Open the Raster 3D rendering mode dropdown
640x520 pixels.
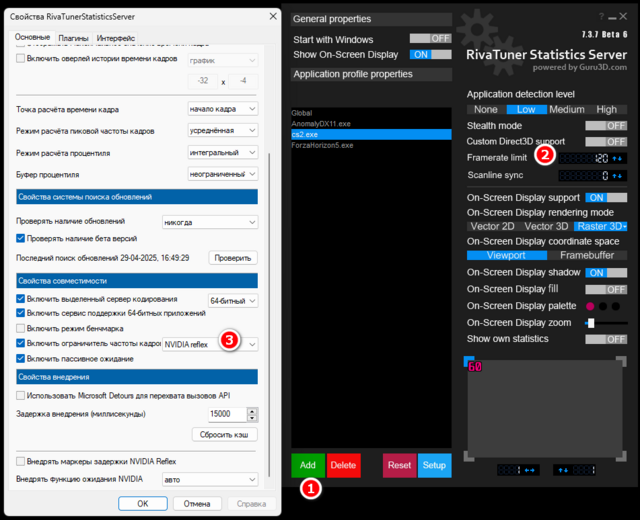pos(600,226)
